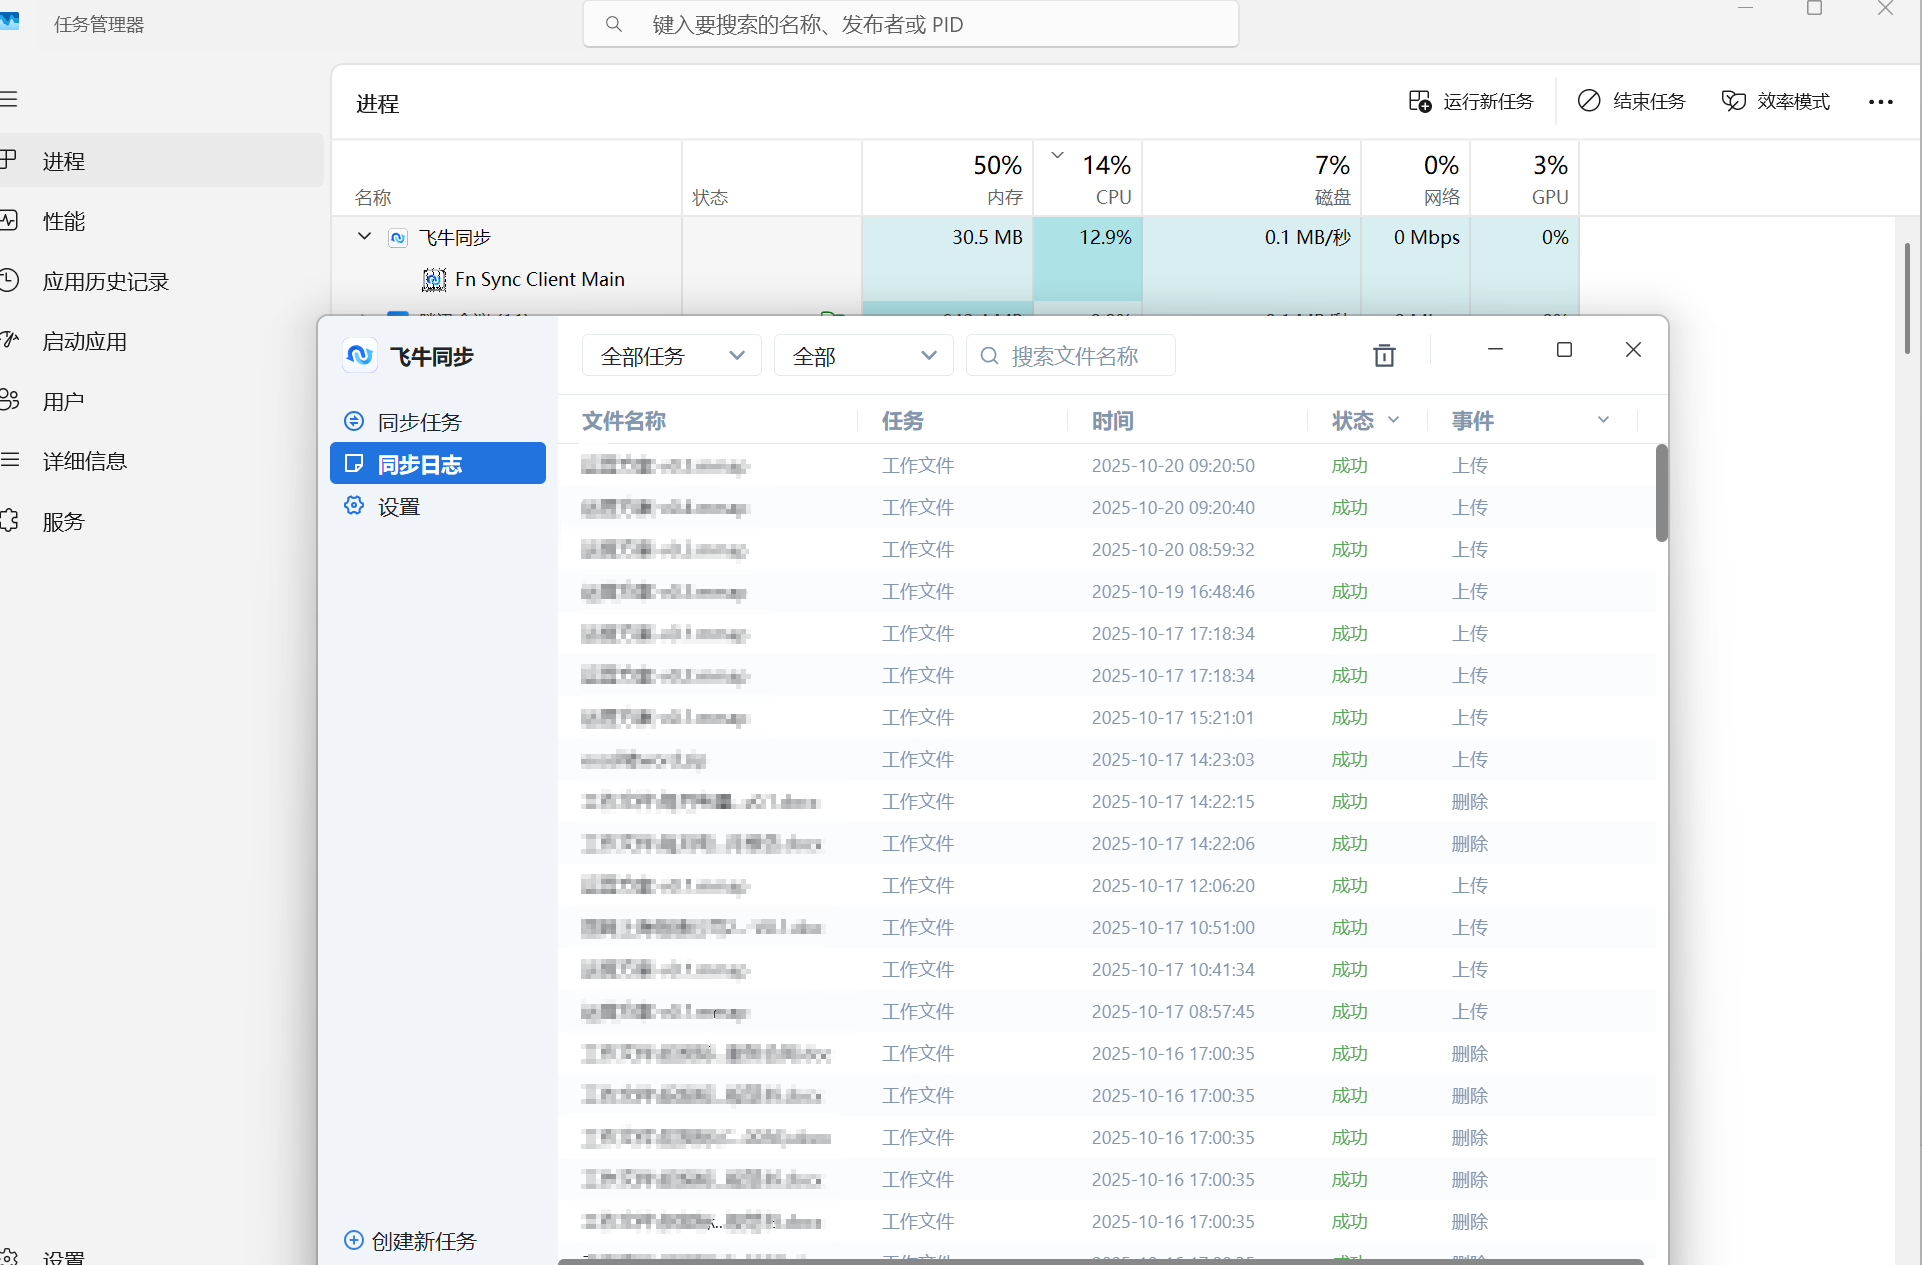This screenshot has height=1265, width=1922.
Task: Switch to the 同步任务 tab
Action: click(419, 422)
